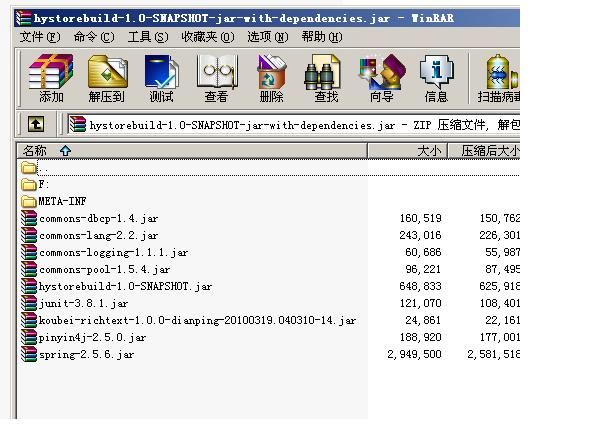
Task: Click the 解压到 (Extract To) toolbar icon
Action: (108, 72)
